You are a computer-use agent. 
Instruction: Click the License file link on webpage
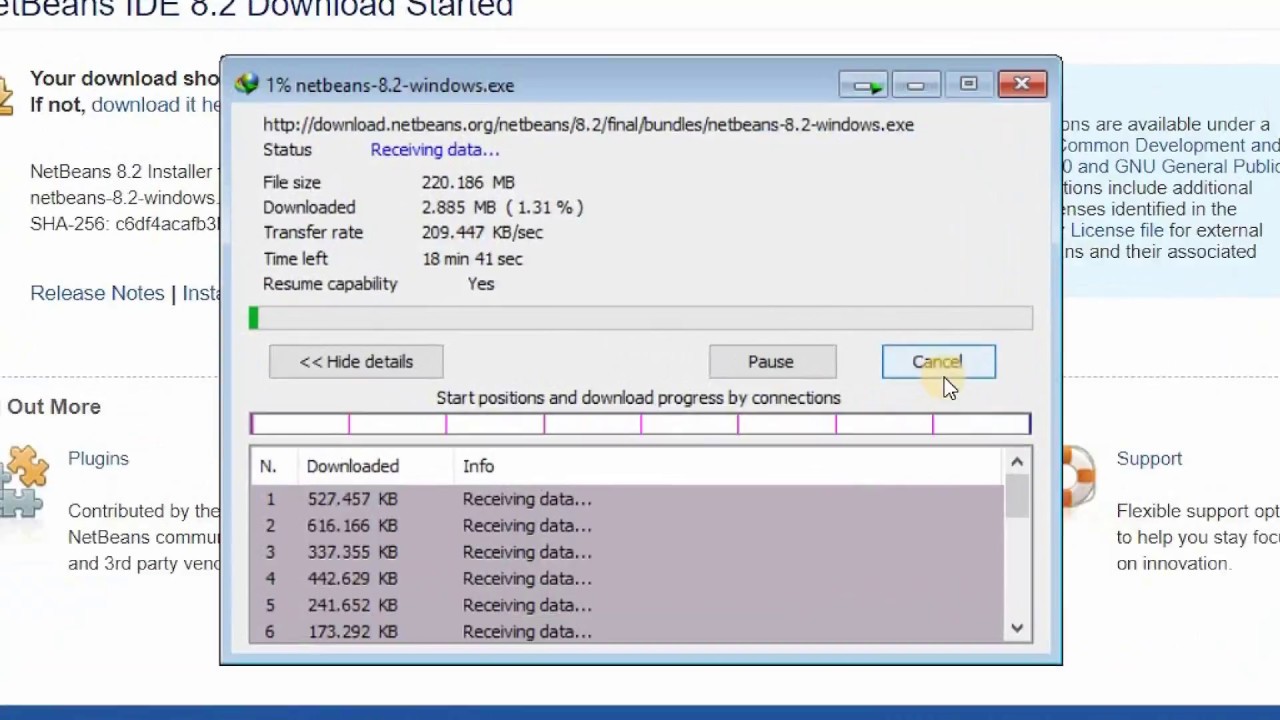click(x=1117, y=230)
